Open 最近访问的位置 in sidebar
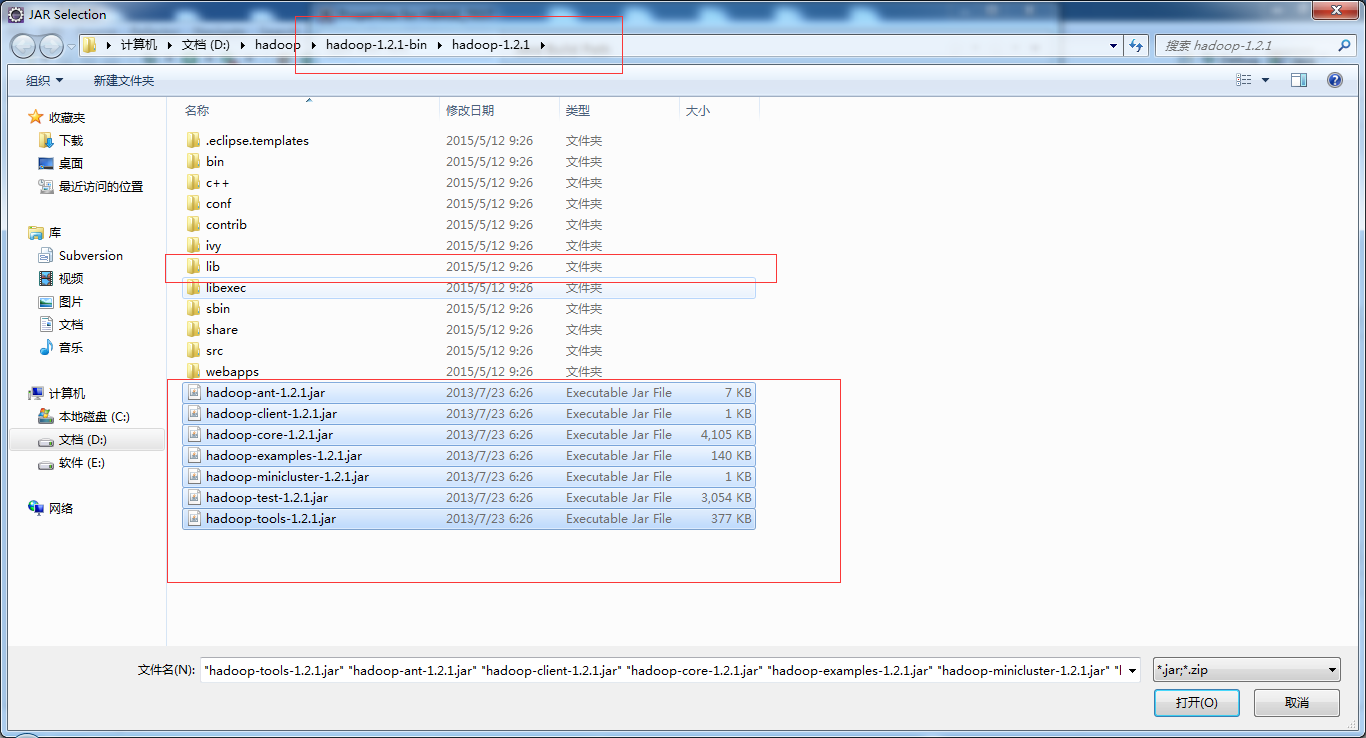 pyautogui.click(x=91, y=186)
